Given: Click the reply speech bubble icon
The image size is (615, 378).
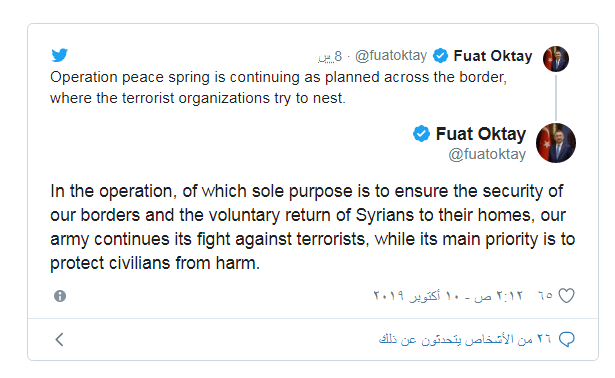Looking at the screenshot, I should coord(566,339).
